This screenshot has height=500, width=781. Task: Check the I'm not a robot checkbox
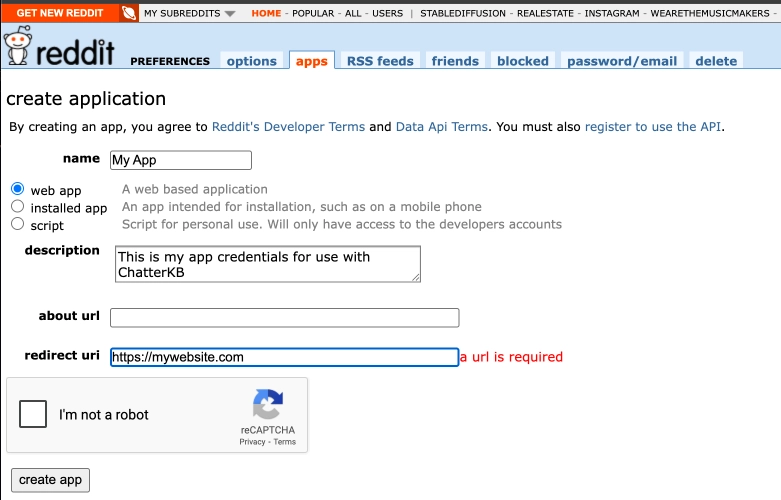point(33,414)
